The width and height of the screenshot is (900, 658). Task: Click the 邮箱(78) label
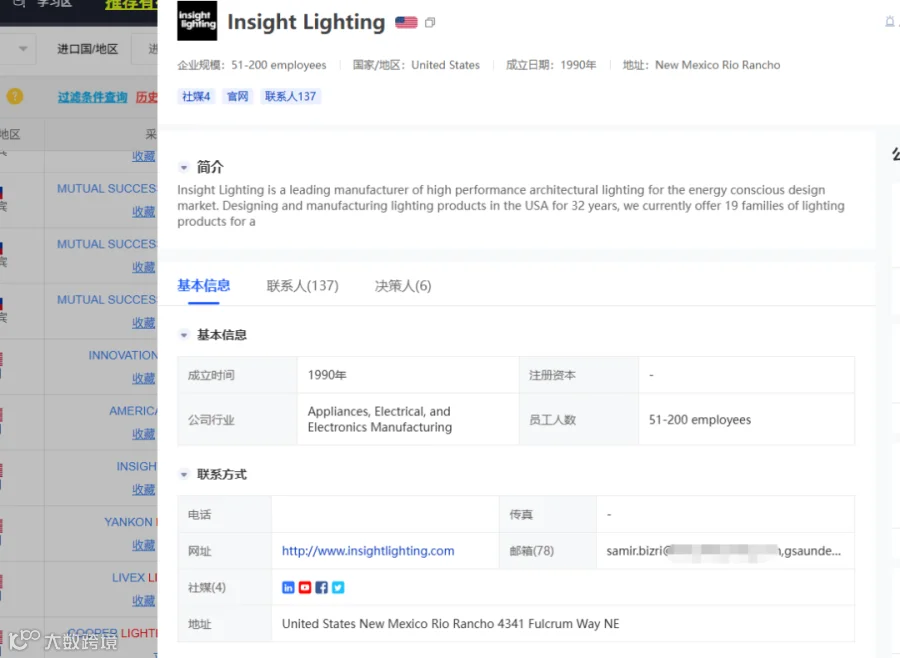532,551
